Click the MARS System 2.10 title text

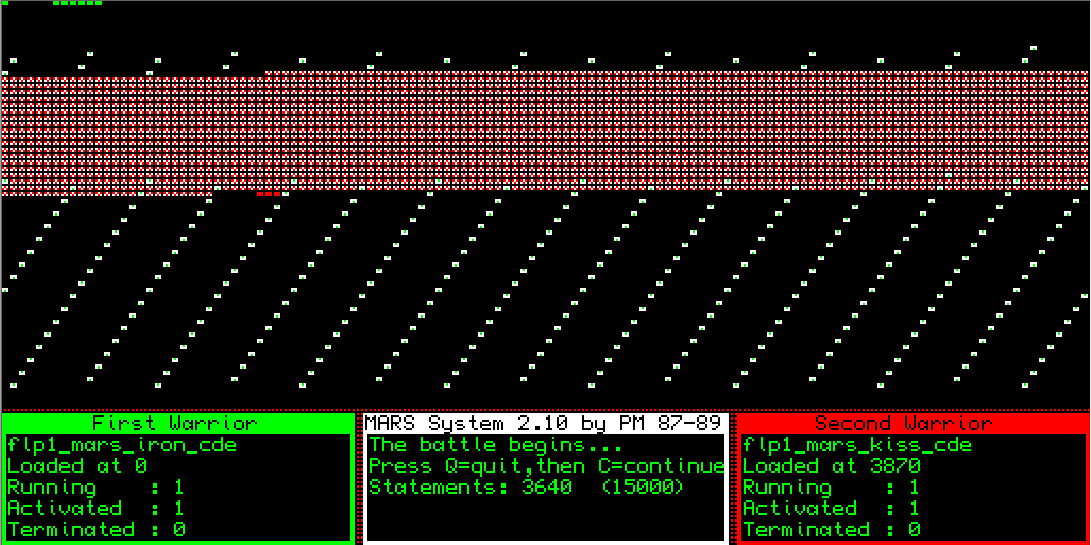pos(545,423)
